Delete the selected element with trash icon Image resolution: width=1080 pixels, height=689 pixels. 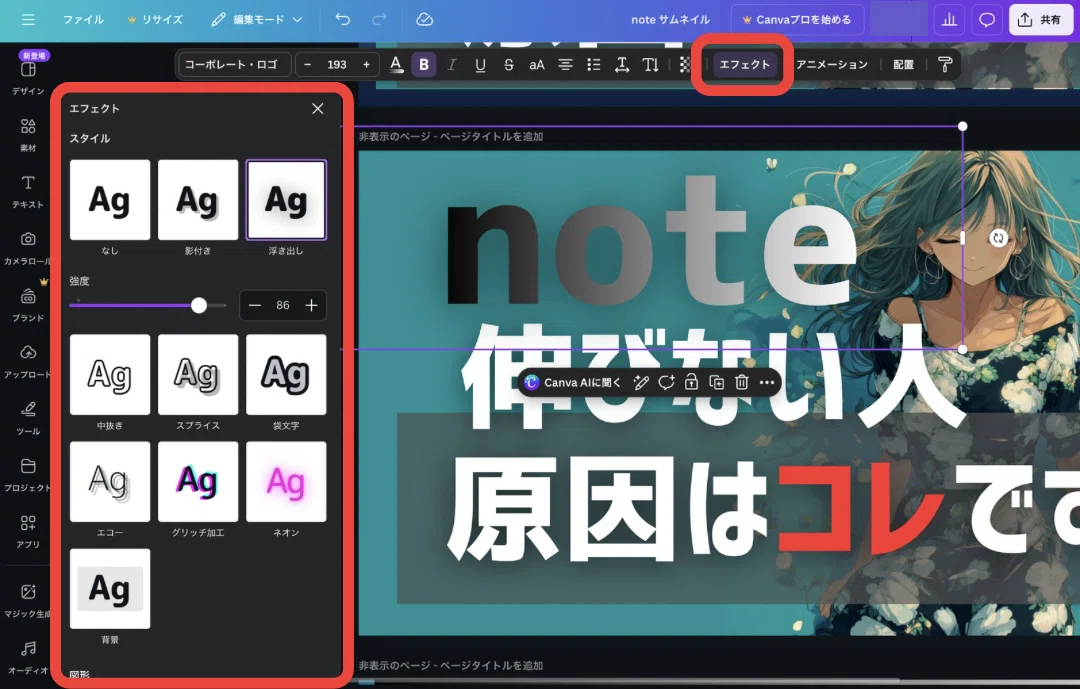pos(741,382)
